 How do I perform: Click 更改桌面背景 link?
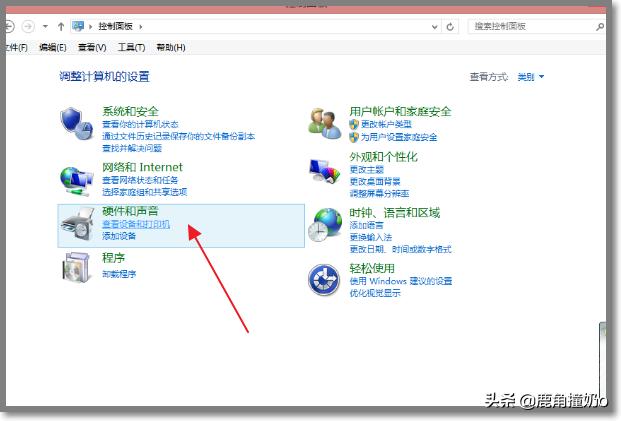[x=375, y=181]
